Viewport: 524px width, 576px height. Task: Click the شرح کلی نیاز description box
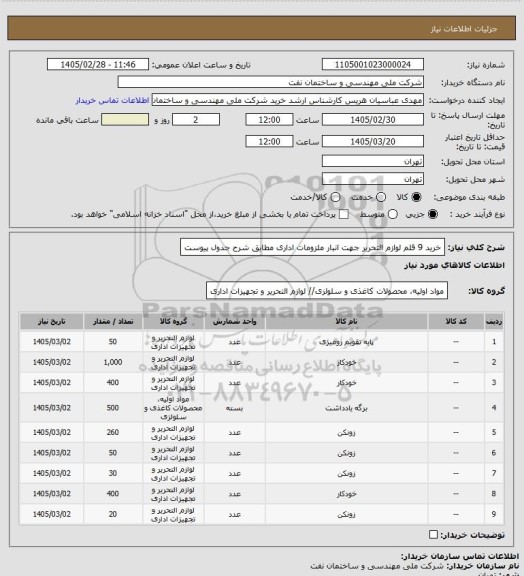click(x=312, y=248)
